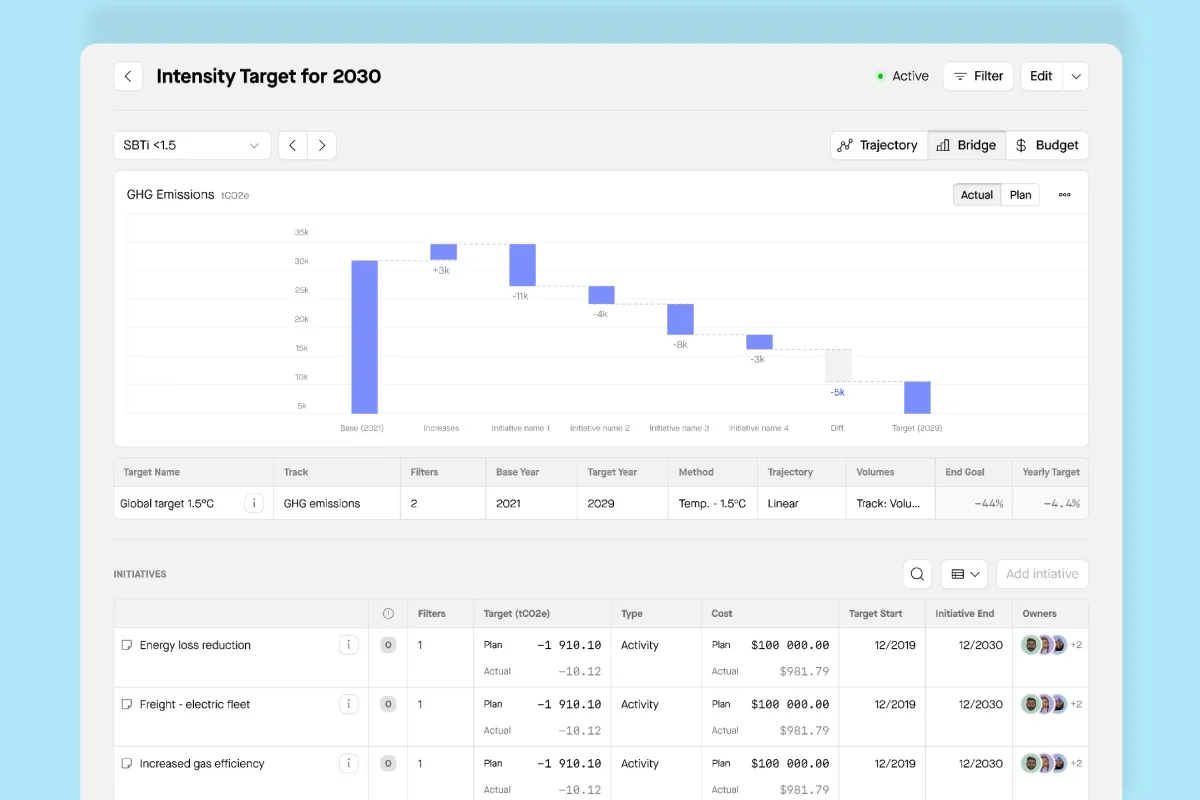Screen dimensions: 1200x800
Task: Expand the arrow next to Edit button
Action: pos(1076,76)
